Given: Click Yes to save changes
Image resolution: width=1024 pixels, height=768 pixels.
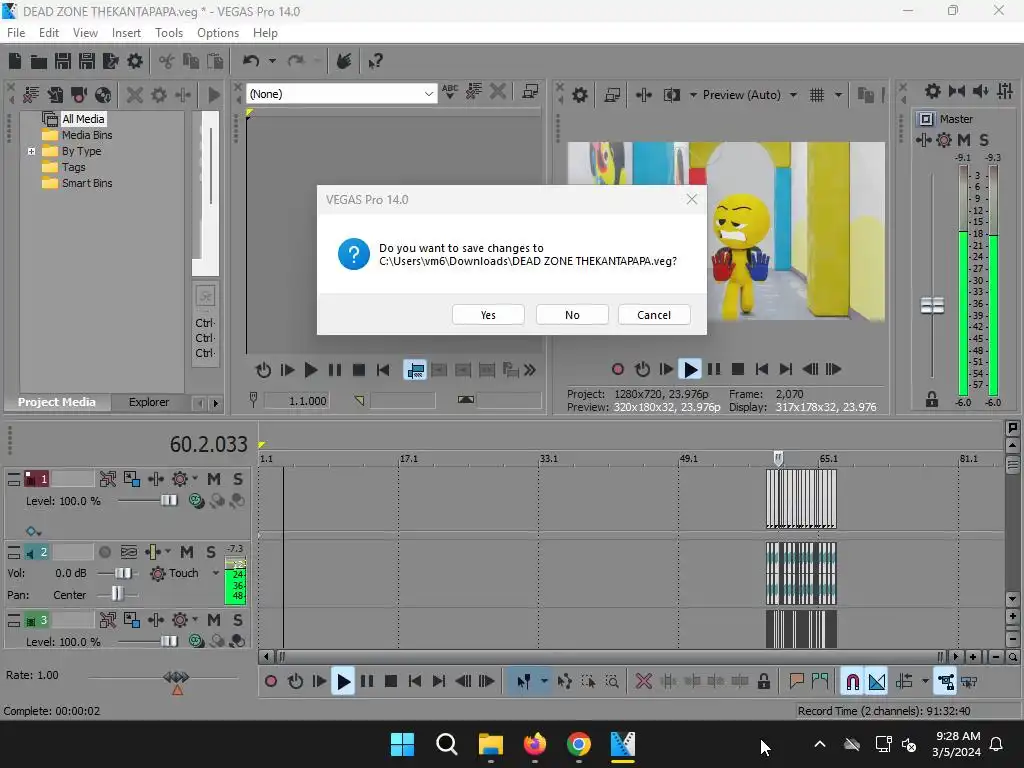Looking at the screenshot, I should click(x=488, y=315).
